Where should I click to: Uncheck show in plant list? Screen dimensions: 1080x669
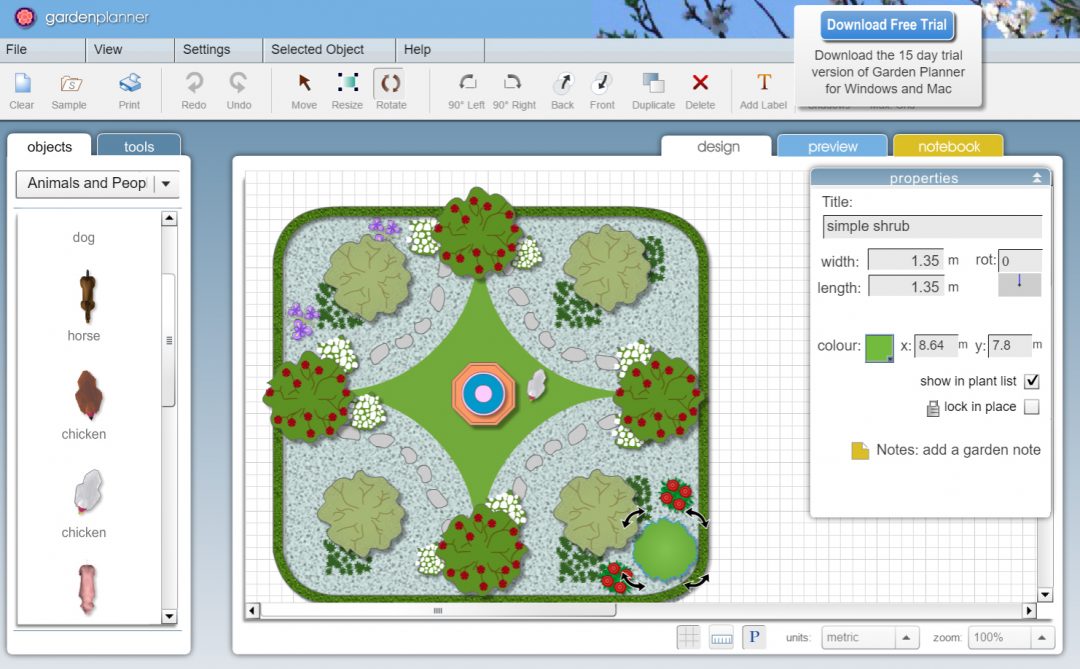(x=1032, y=381)
